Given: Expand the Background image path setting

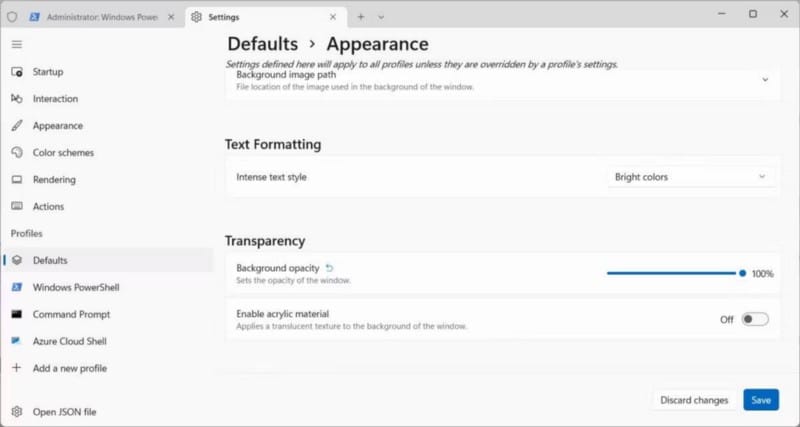Looking at the screenshot, I should coord(765,80).
